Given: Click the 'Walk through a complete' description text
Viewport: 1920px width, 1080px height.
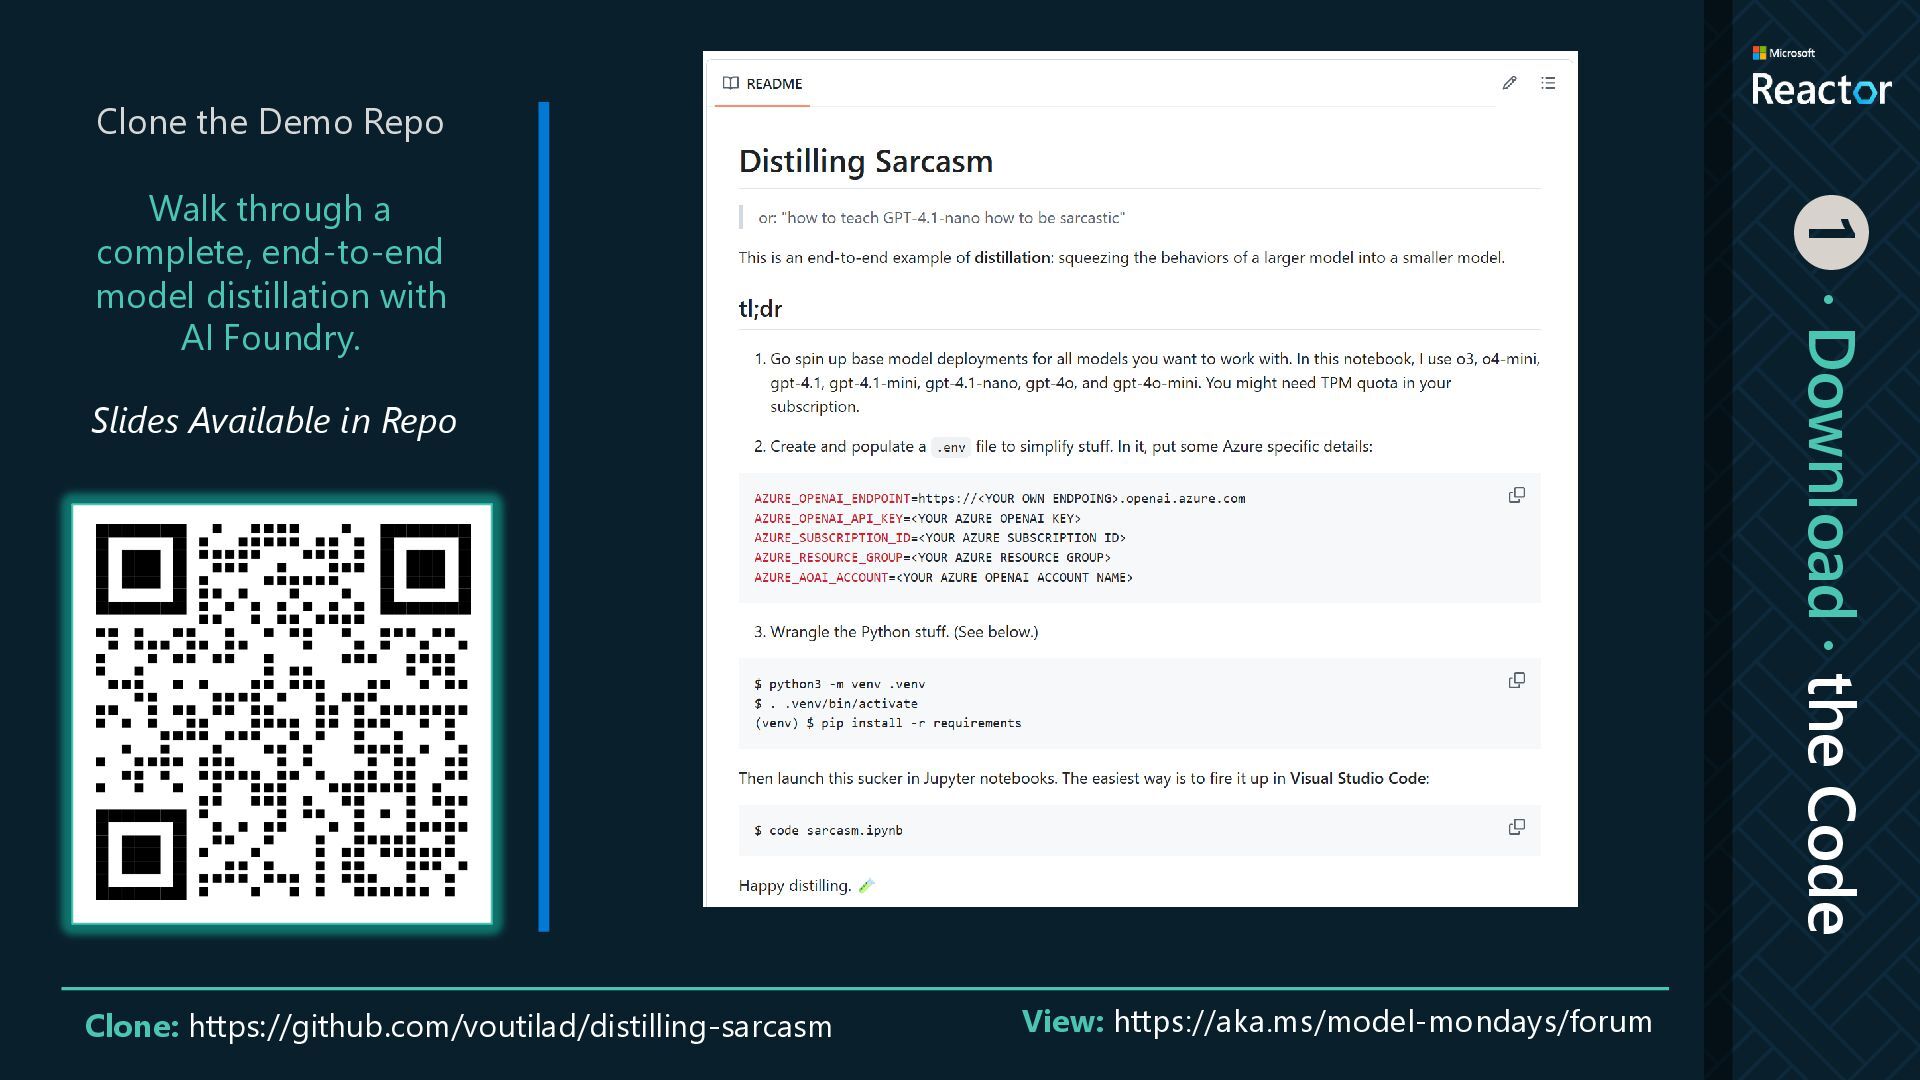Looking at the screenshot, I should click(270, 273).
